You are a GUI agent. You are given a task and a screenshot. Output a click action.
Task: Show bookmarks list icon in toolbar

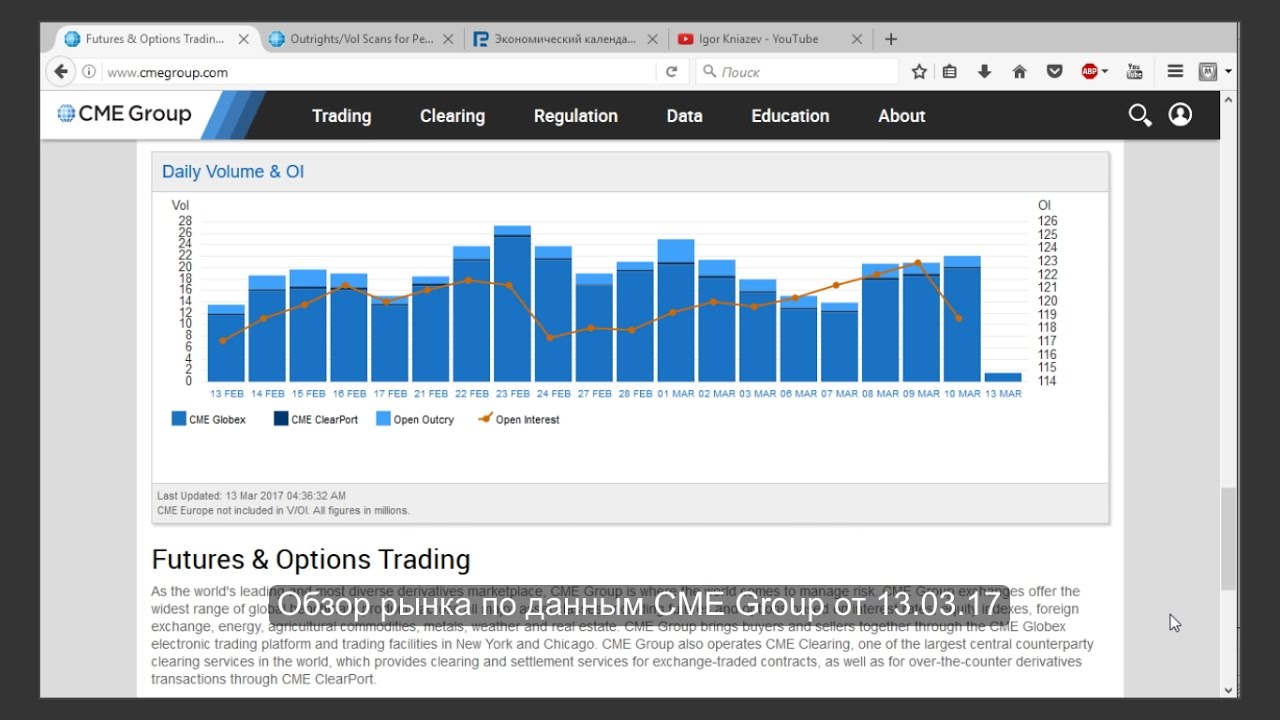coord(950,72)
